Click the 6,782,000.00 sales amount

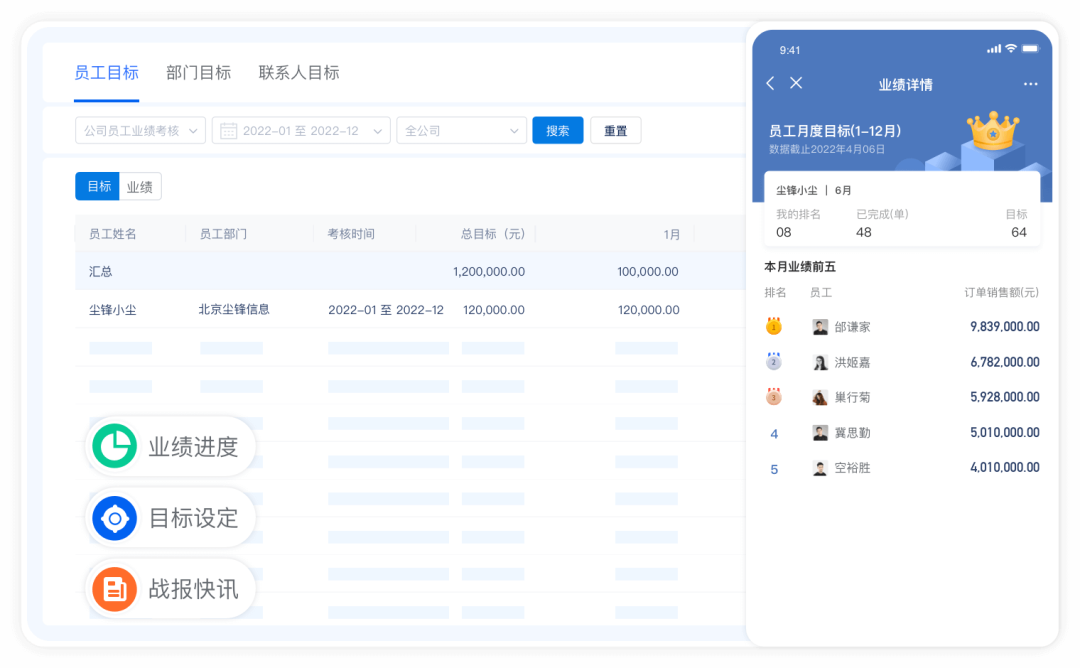click(1005, 362)
